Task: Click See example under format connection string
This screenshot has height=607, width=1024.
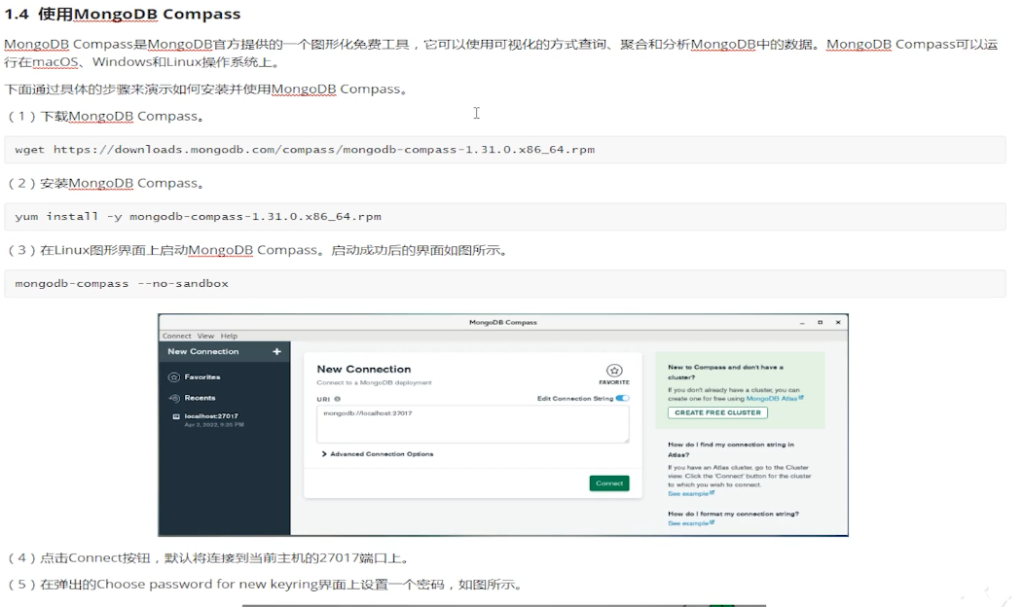Action: (x=691, y=523)
